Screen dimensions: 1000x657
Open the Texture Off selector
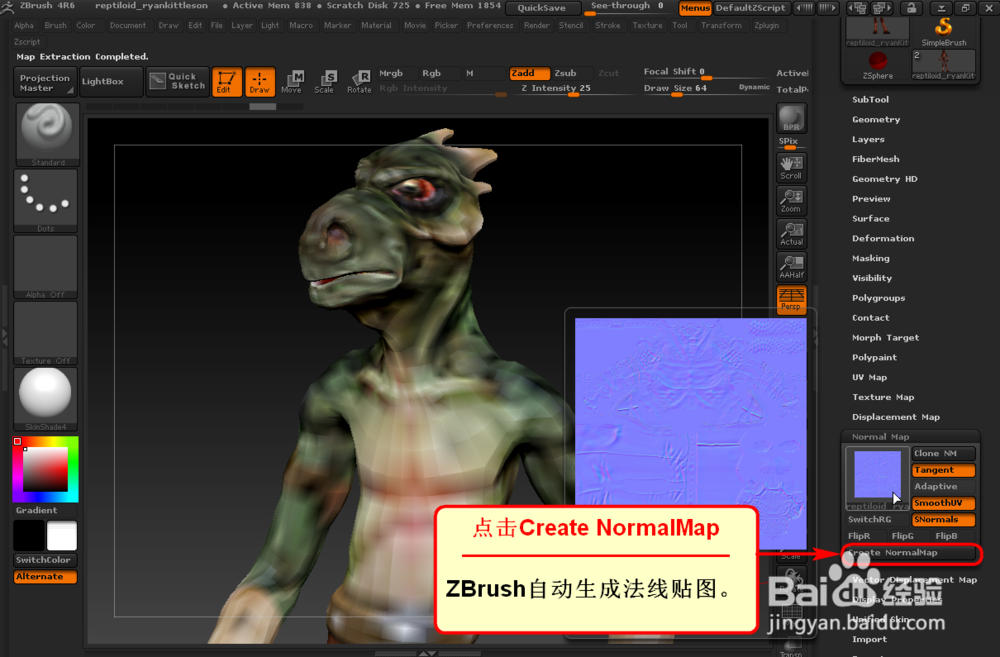point(45,333)
